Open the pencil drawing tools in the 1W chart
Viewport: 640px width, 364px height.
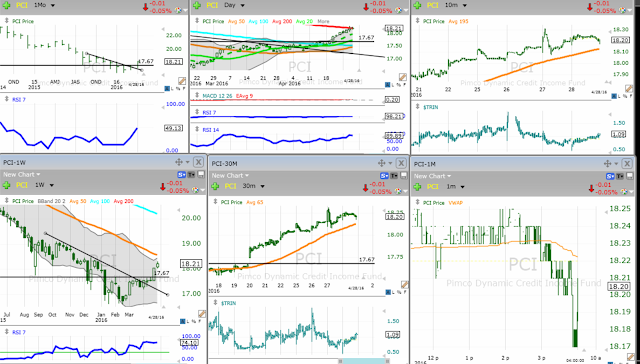(202, 313)
